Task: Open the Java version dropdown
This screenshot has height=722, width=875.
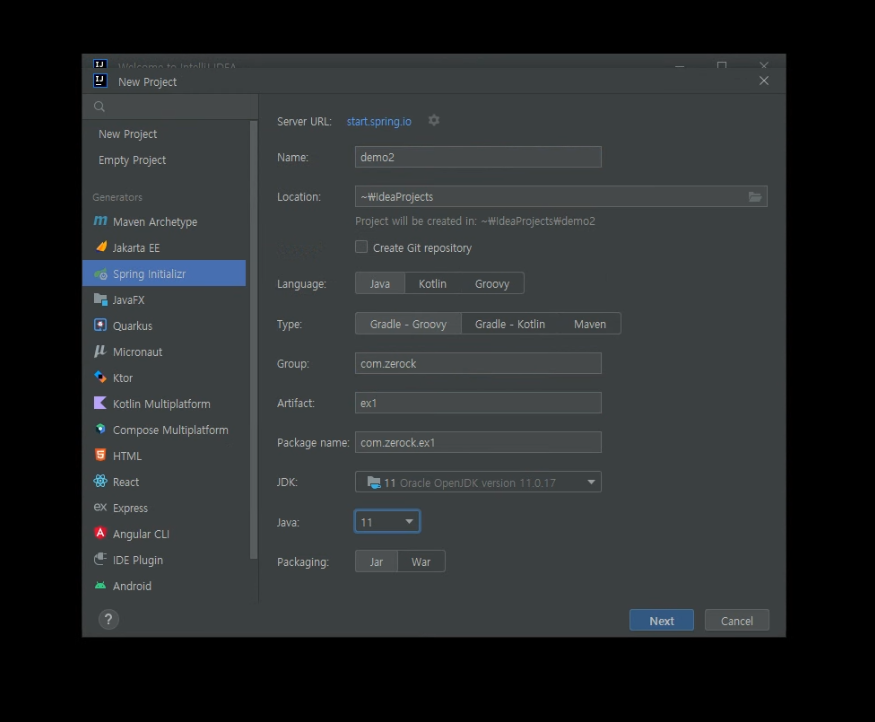Action: coord(387,522)
